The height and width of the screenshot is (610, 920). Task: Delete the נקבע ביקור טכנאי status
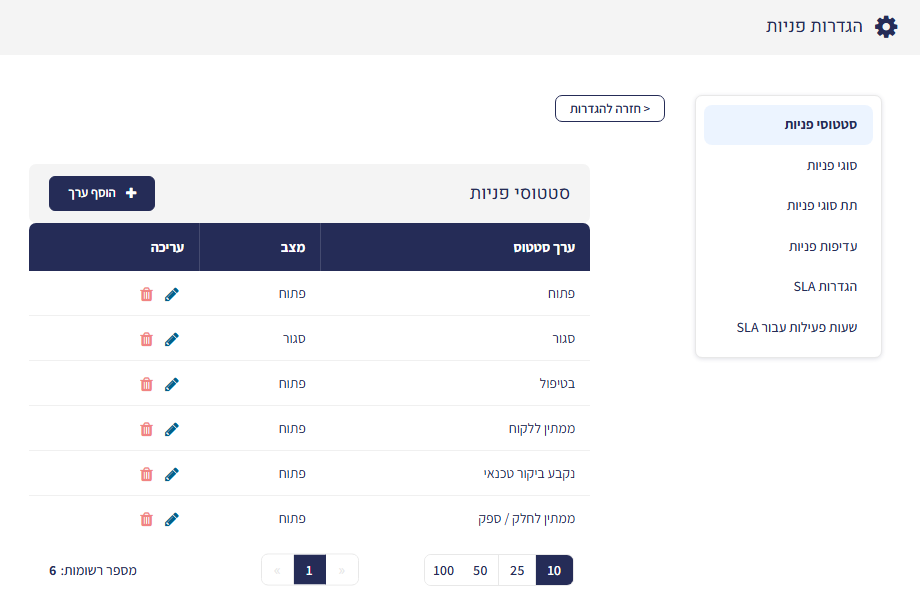147,474
